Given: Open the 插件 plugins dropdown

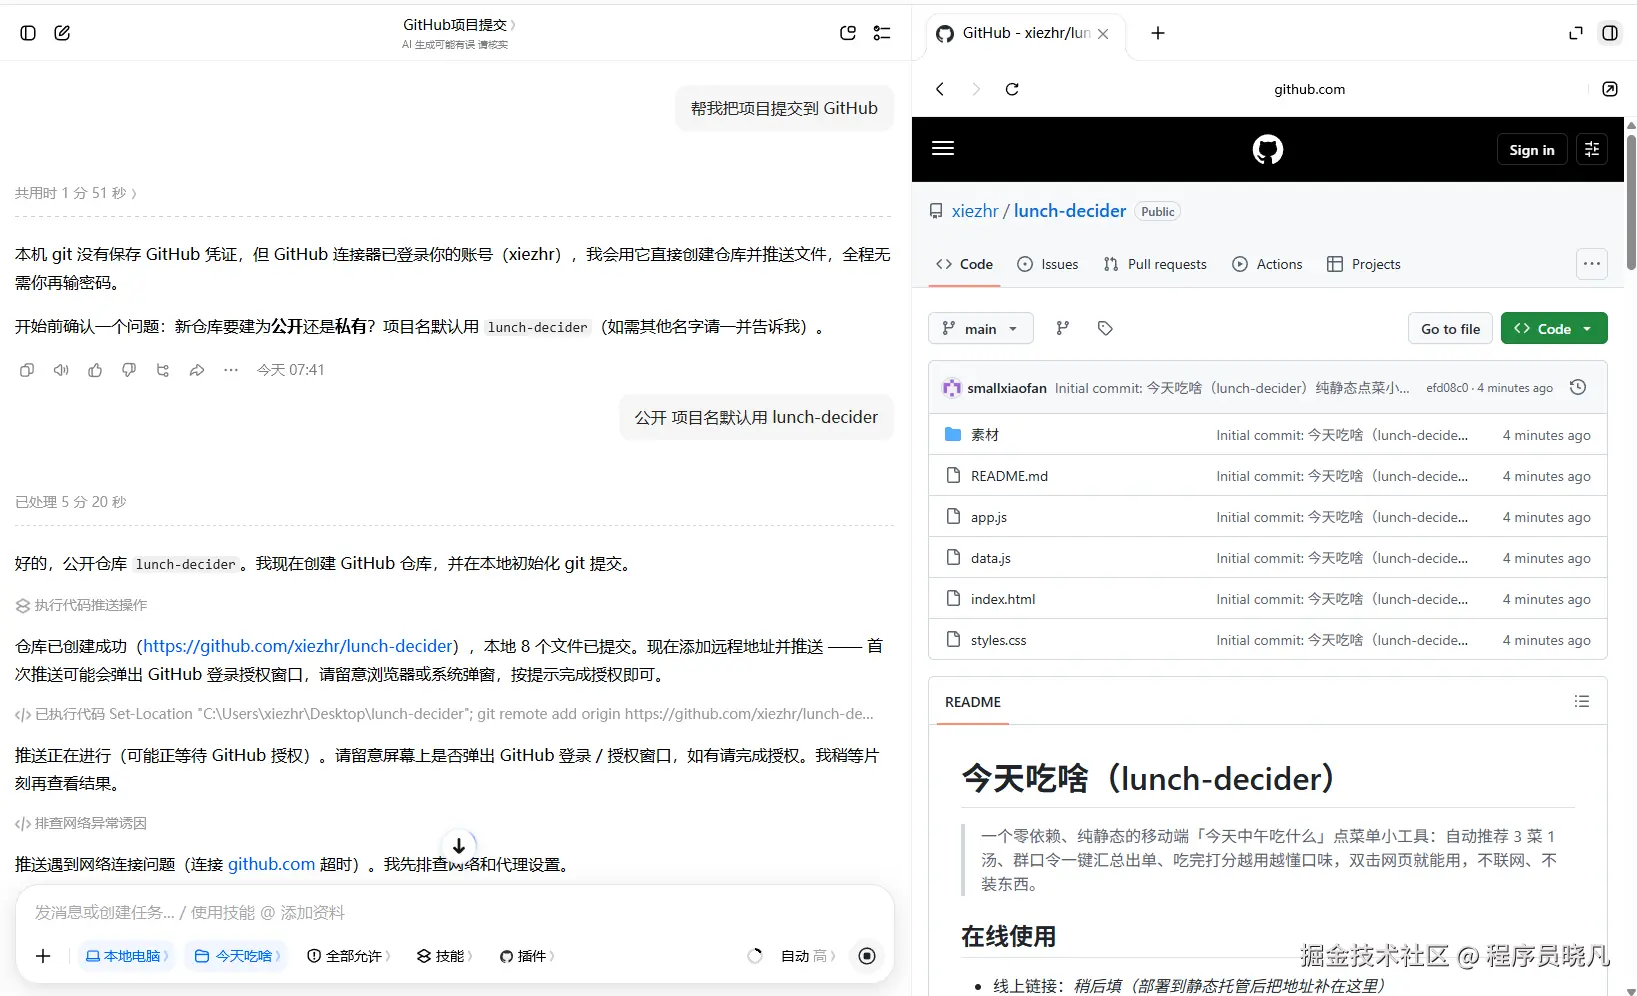Looking at the screenshot, I should (527, 956).
